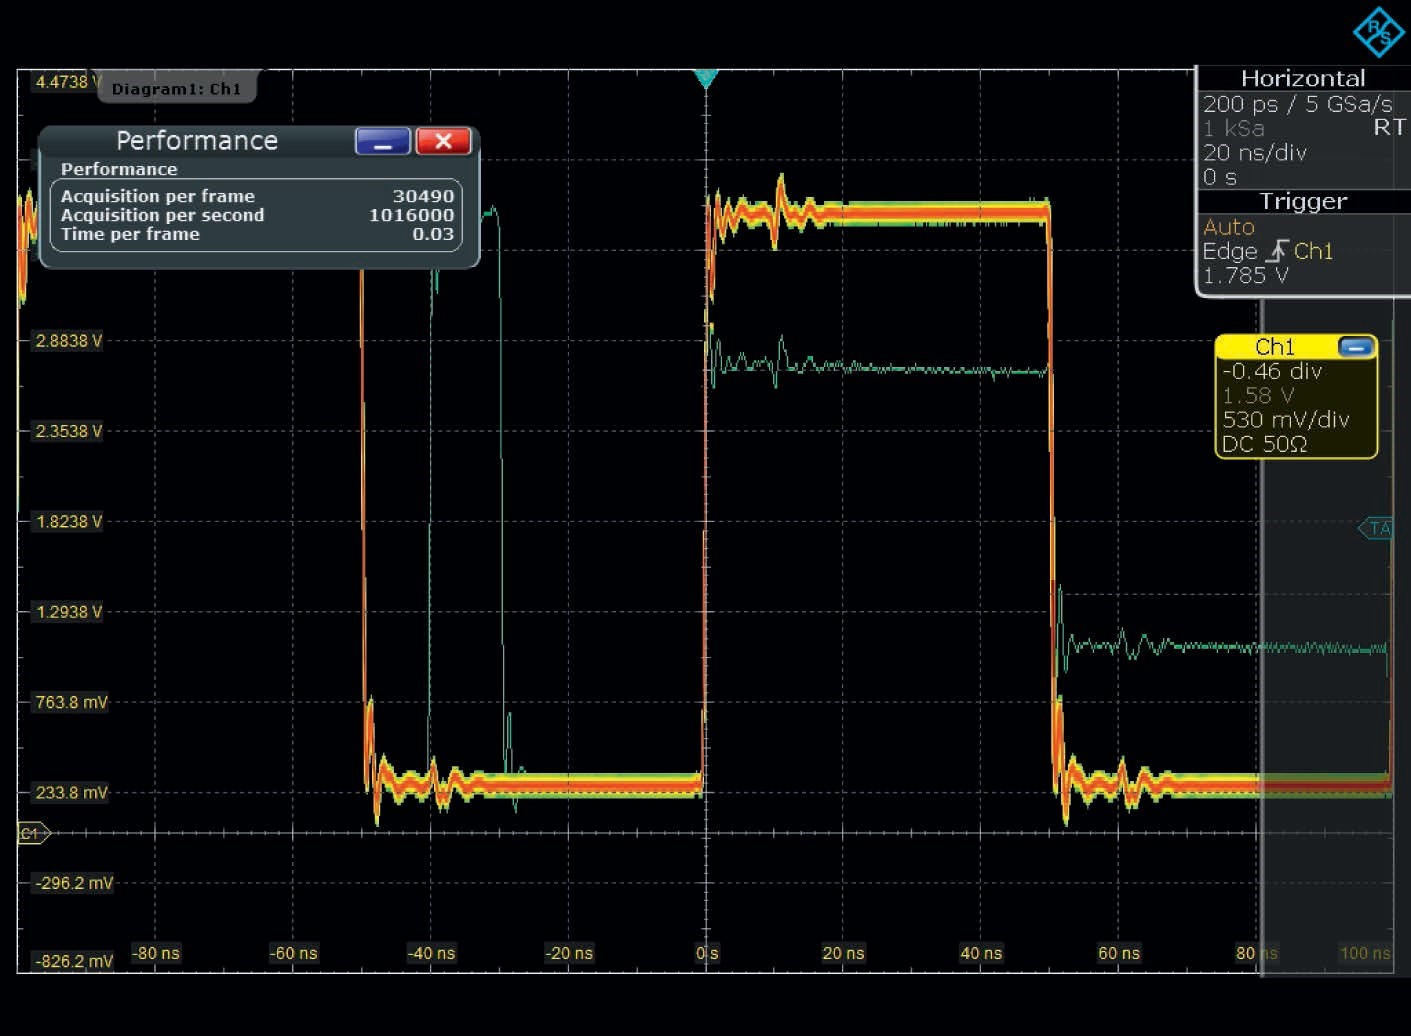Click the 20 ns/div time scale
Viewport: 1411px width, 1036px height.
click(1254, 153)
